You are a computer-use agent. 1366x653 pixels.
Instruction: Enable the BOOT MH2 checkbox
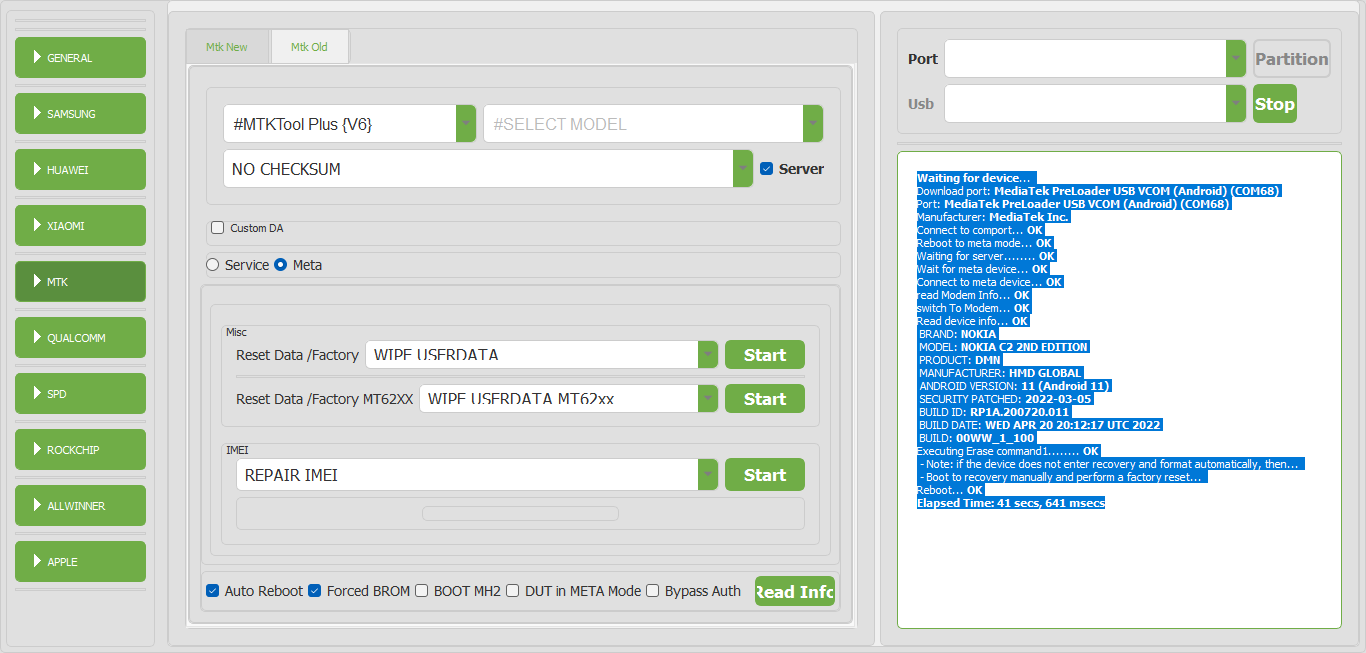click(422, 591)
